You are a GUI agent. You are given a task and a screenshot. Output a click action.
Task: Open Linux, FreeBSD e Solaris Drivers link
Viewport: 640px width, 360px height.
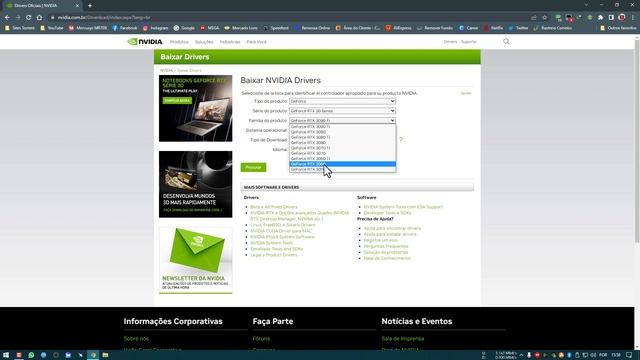click(x=283, y=225)
